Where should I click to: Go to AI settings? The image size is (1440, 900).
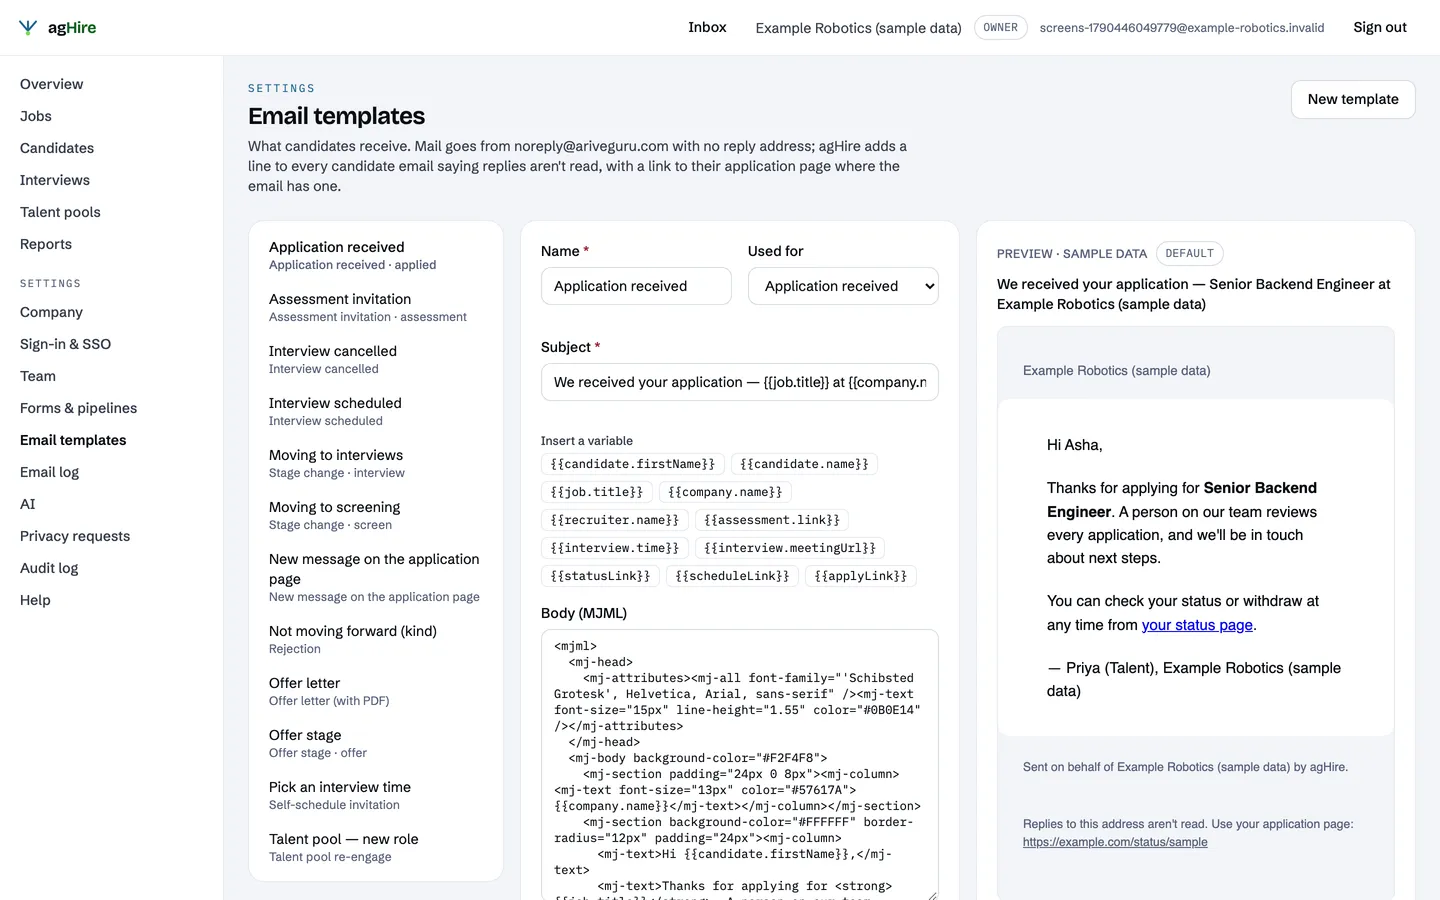28,504
